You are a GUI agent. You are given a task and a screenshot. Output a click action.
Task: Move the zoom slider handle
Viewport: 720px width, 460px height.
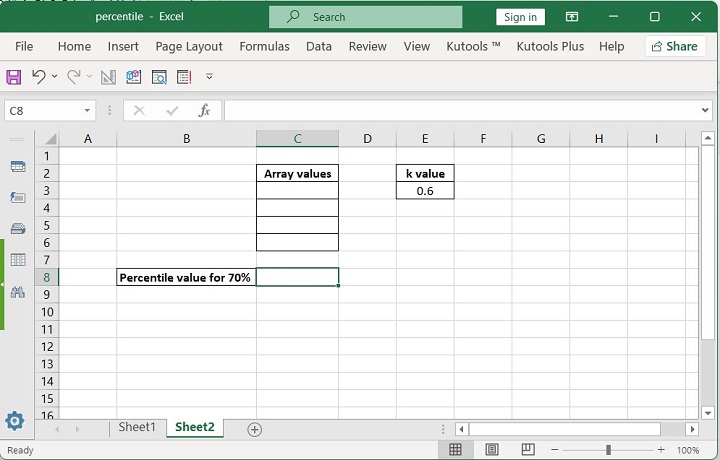pyautogui.click(x=608, y=449)
